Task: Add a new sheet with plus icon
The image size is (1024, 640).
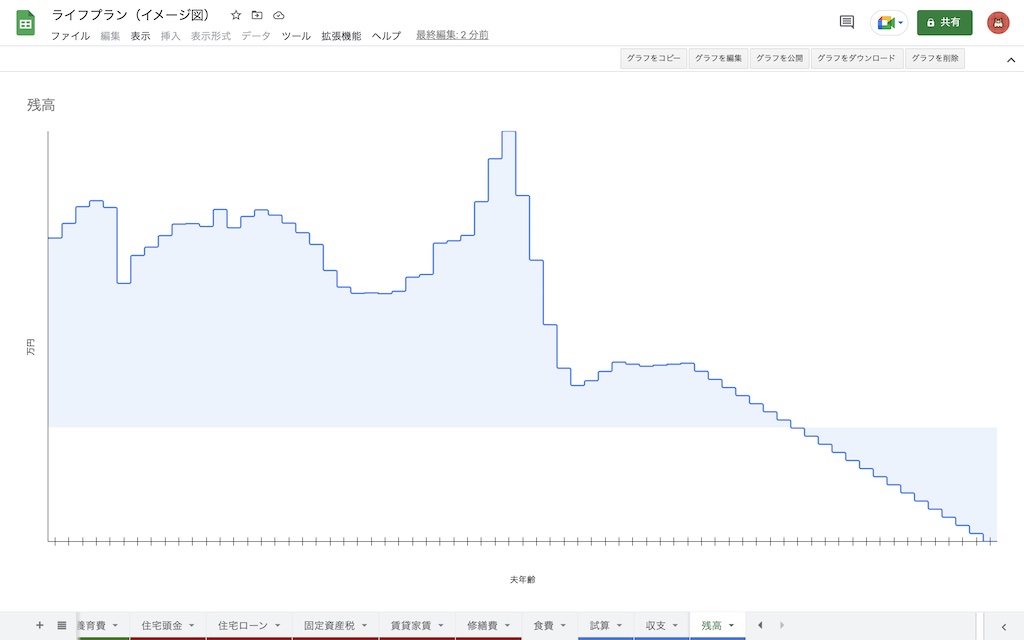Action: tap(39, 625)
